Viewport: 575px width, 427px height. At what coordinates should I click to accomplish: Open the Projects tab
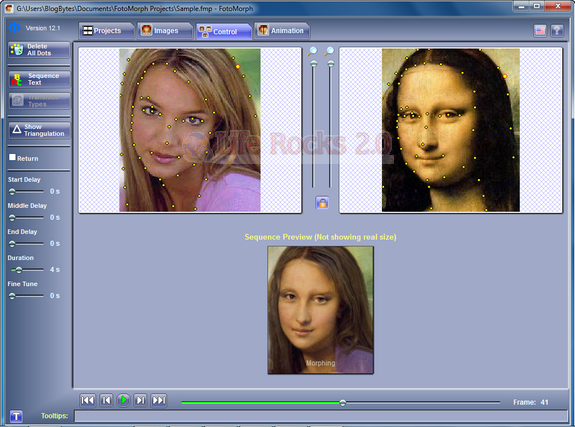pyautogui.click(x=106, y=31)
